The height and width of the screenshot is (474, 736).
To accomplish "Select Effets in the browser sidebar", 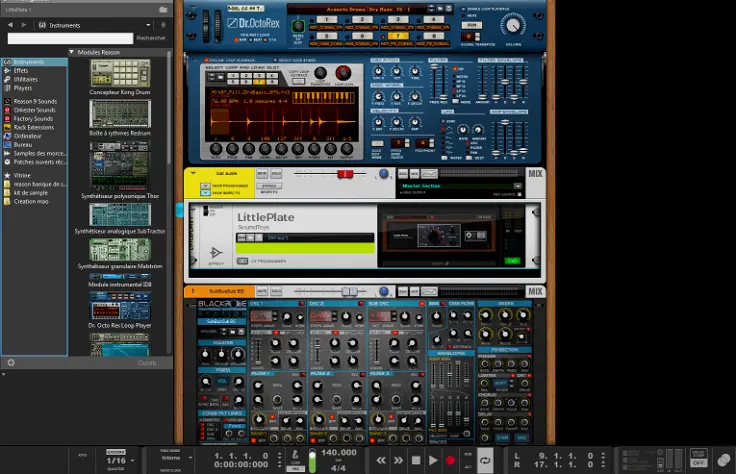I will 21,70.
